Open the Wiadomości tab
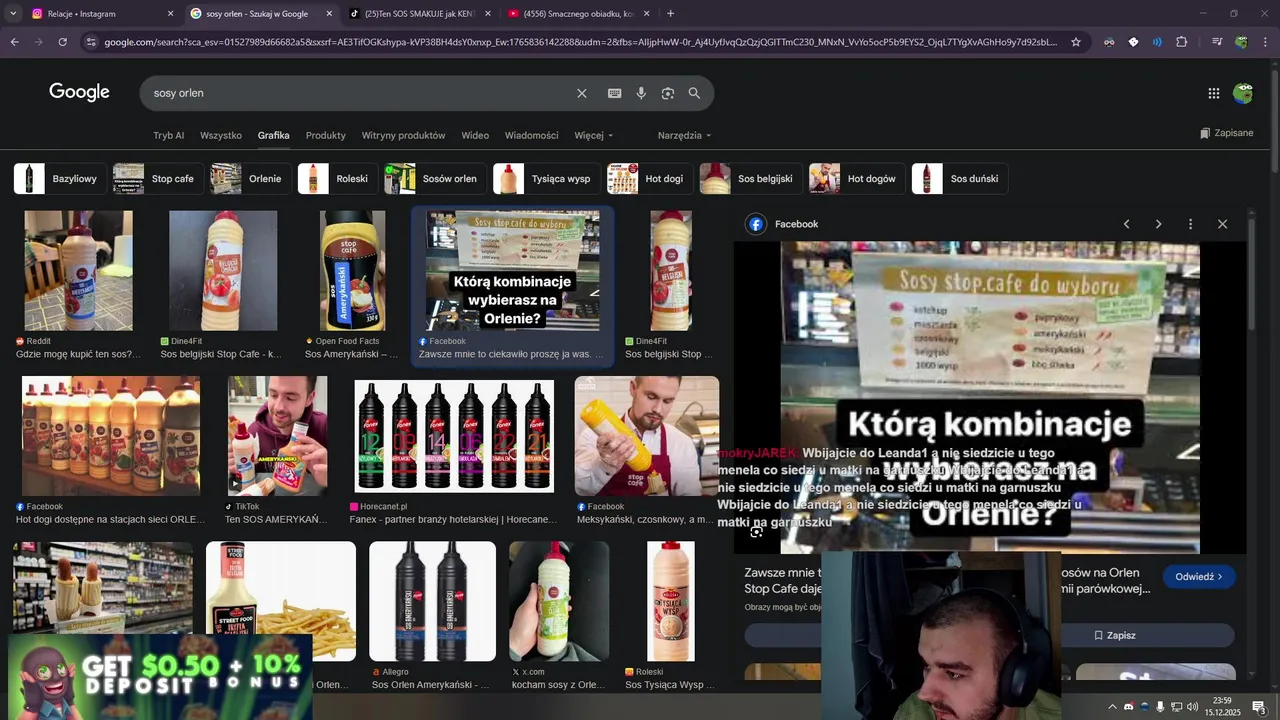The width and height of the screenshot is (1280, 720). (x=532, y=135)
